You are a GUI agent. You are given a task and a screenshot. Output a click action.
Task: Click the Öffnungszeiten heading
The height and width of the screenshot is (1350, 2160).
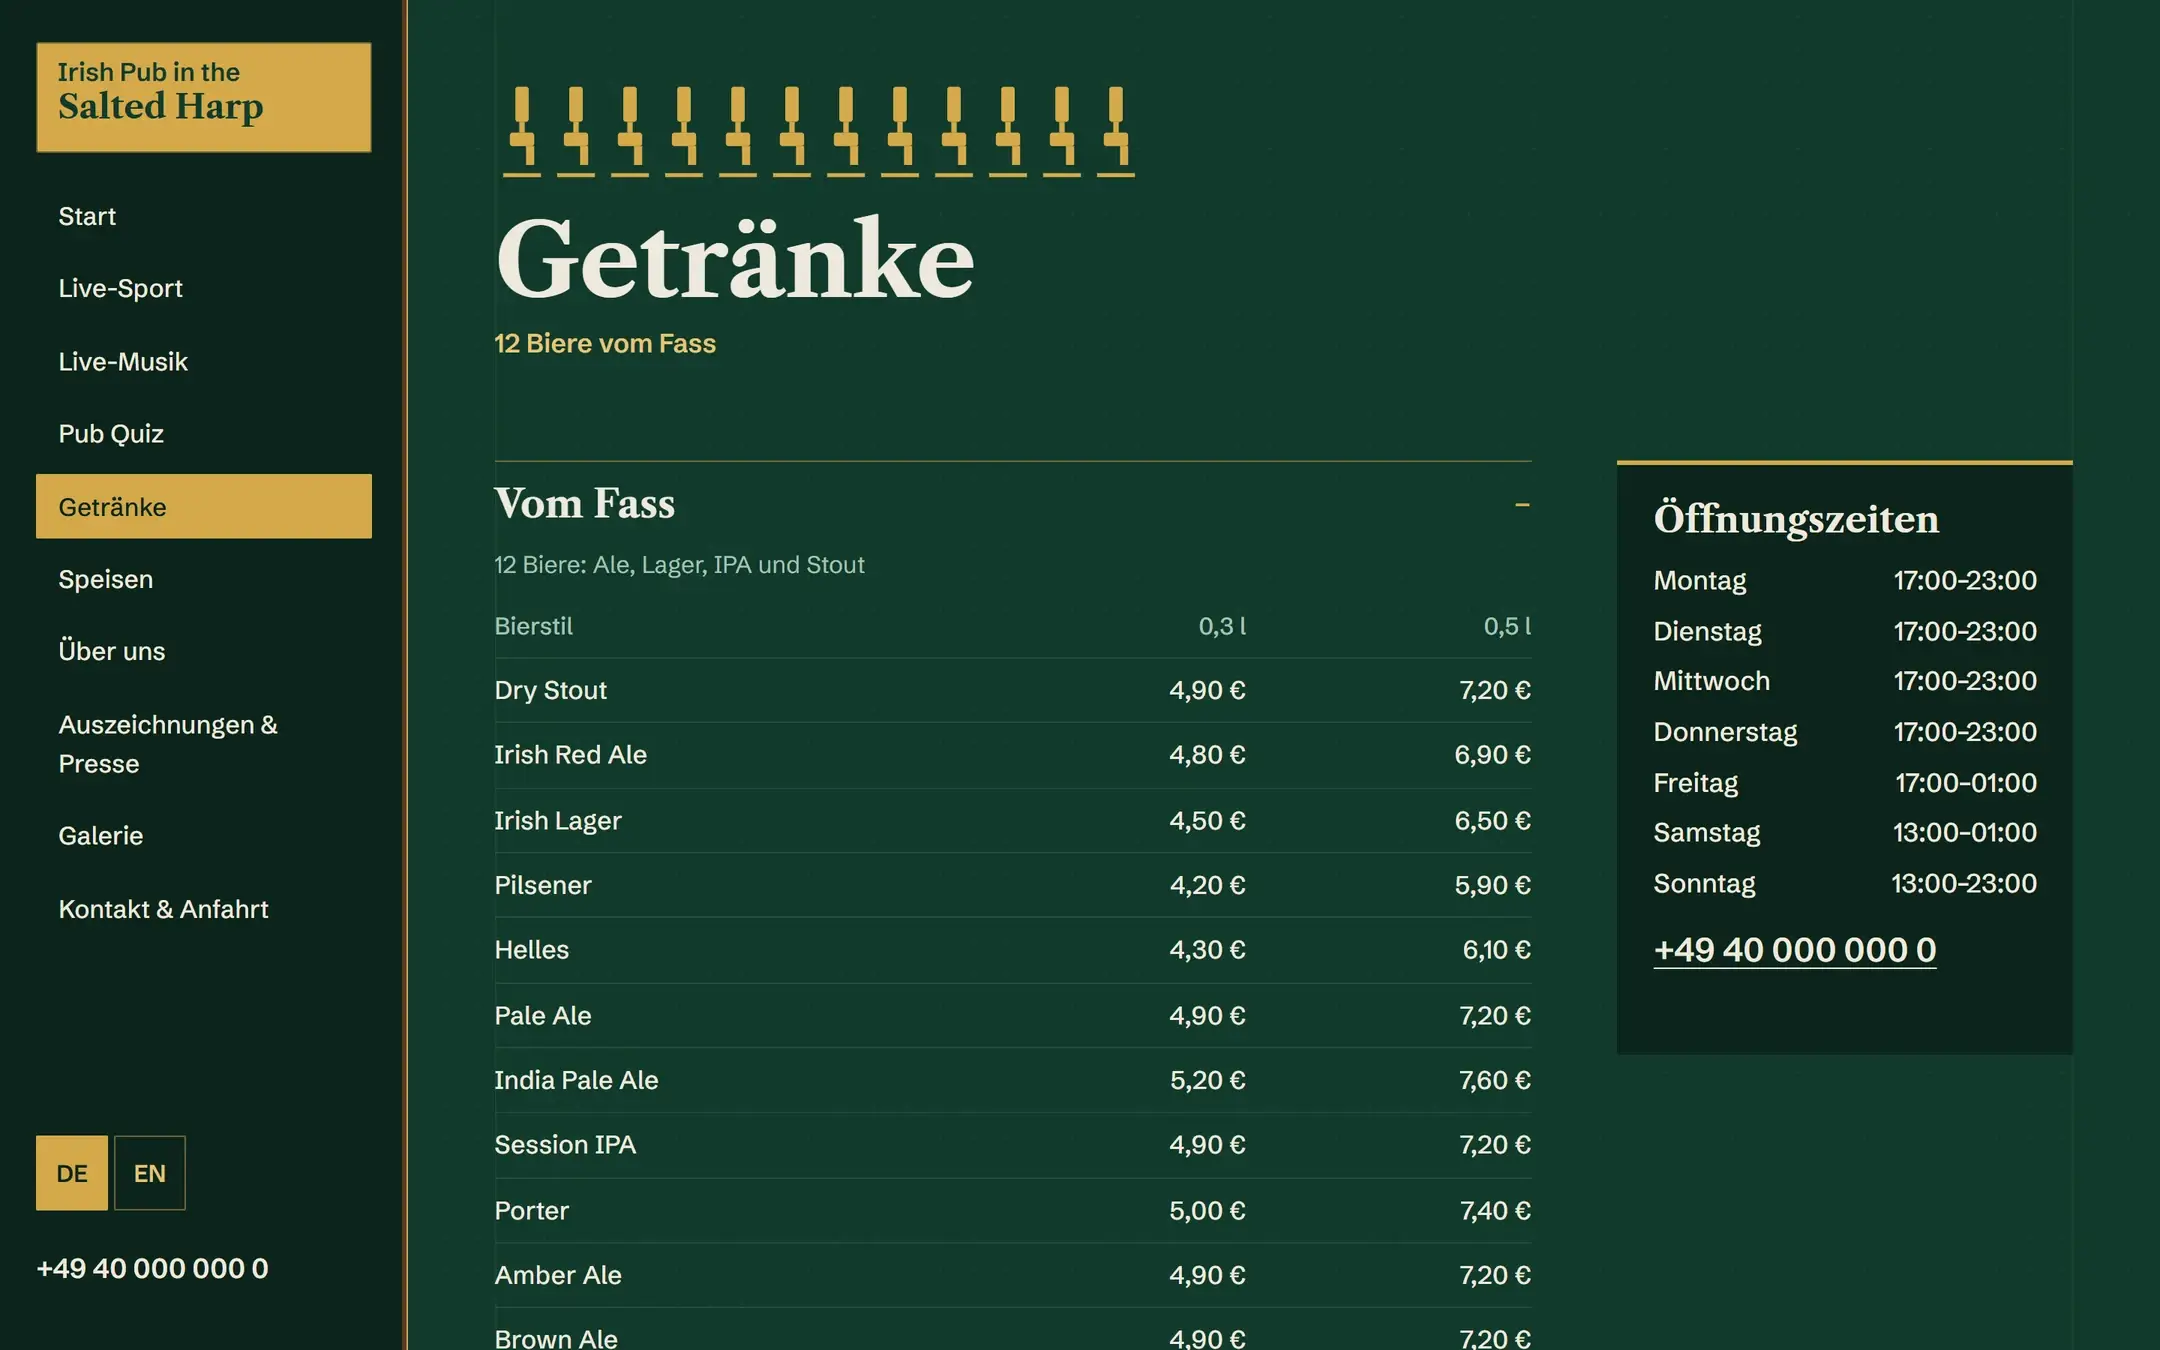pyautogui.click(x=1796, y=519)
